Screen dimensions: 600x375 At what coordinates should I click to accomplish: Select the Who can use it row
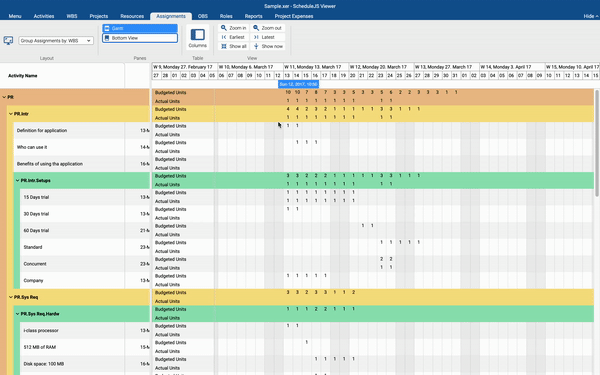(81, 147)
